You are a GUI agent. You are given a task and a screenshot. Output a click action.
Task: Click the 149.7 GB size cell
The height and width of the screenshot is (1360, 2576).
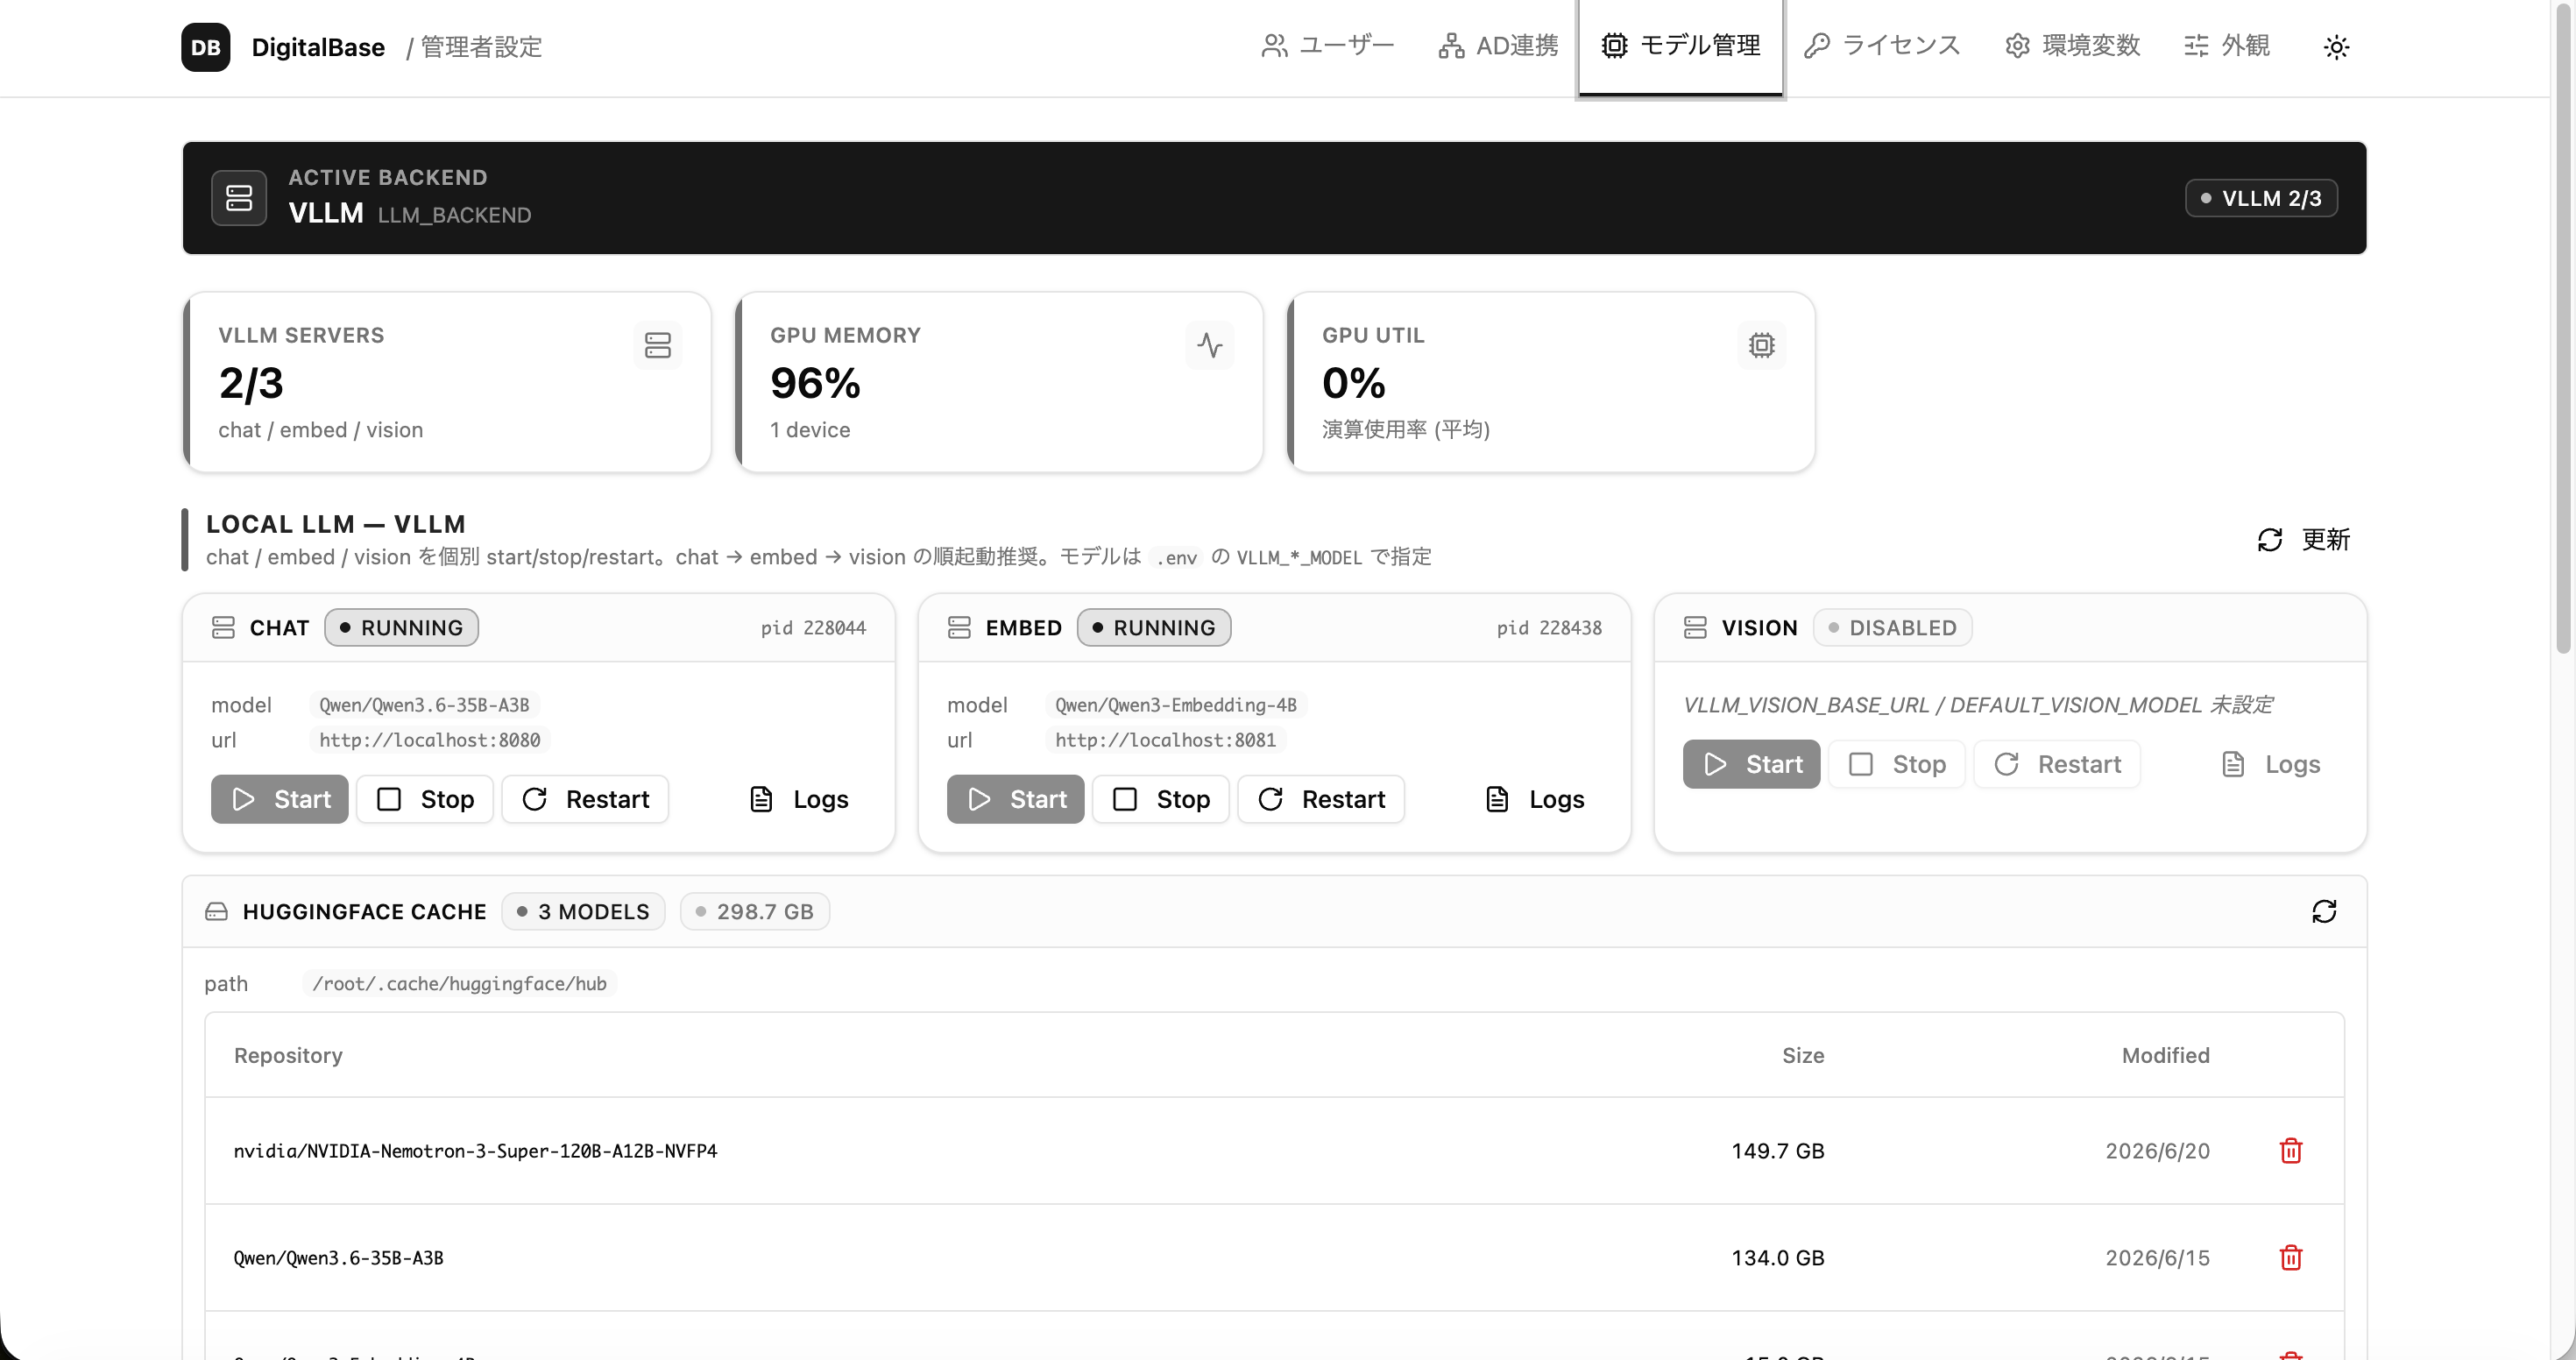pyautogui.click(x=1778, y=1151)
